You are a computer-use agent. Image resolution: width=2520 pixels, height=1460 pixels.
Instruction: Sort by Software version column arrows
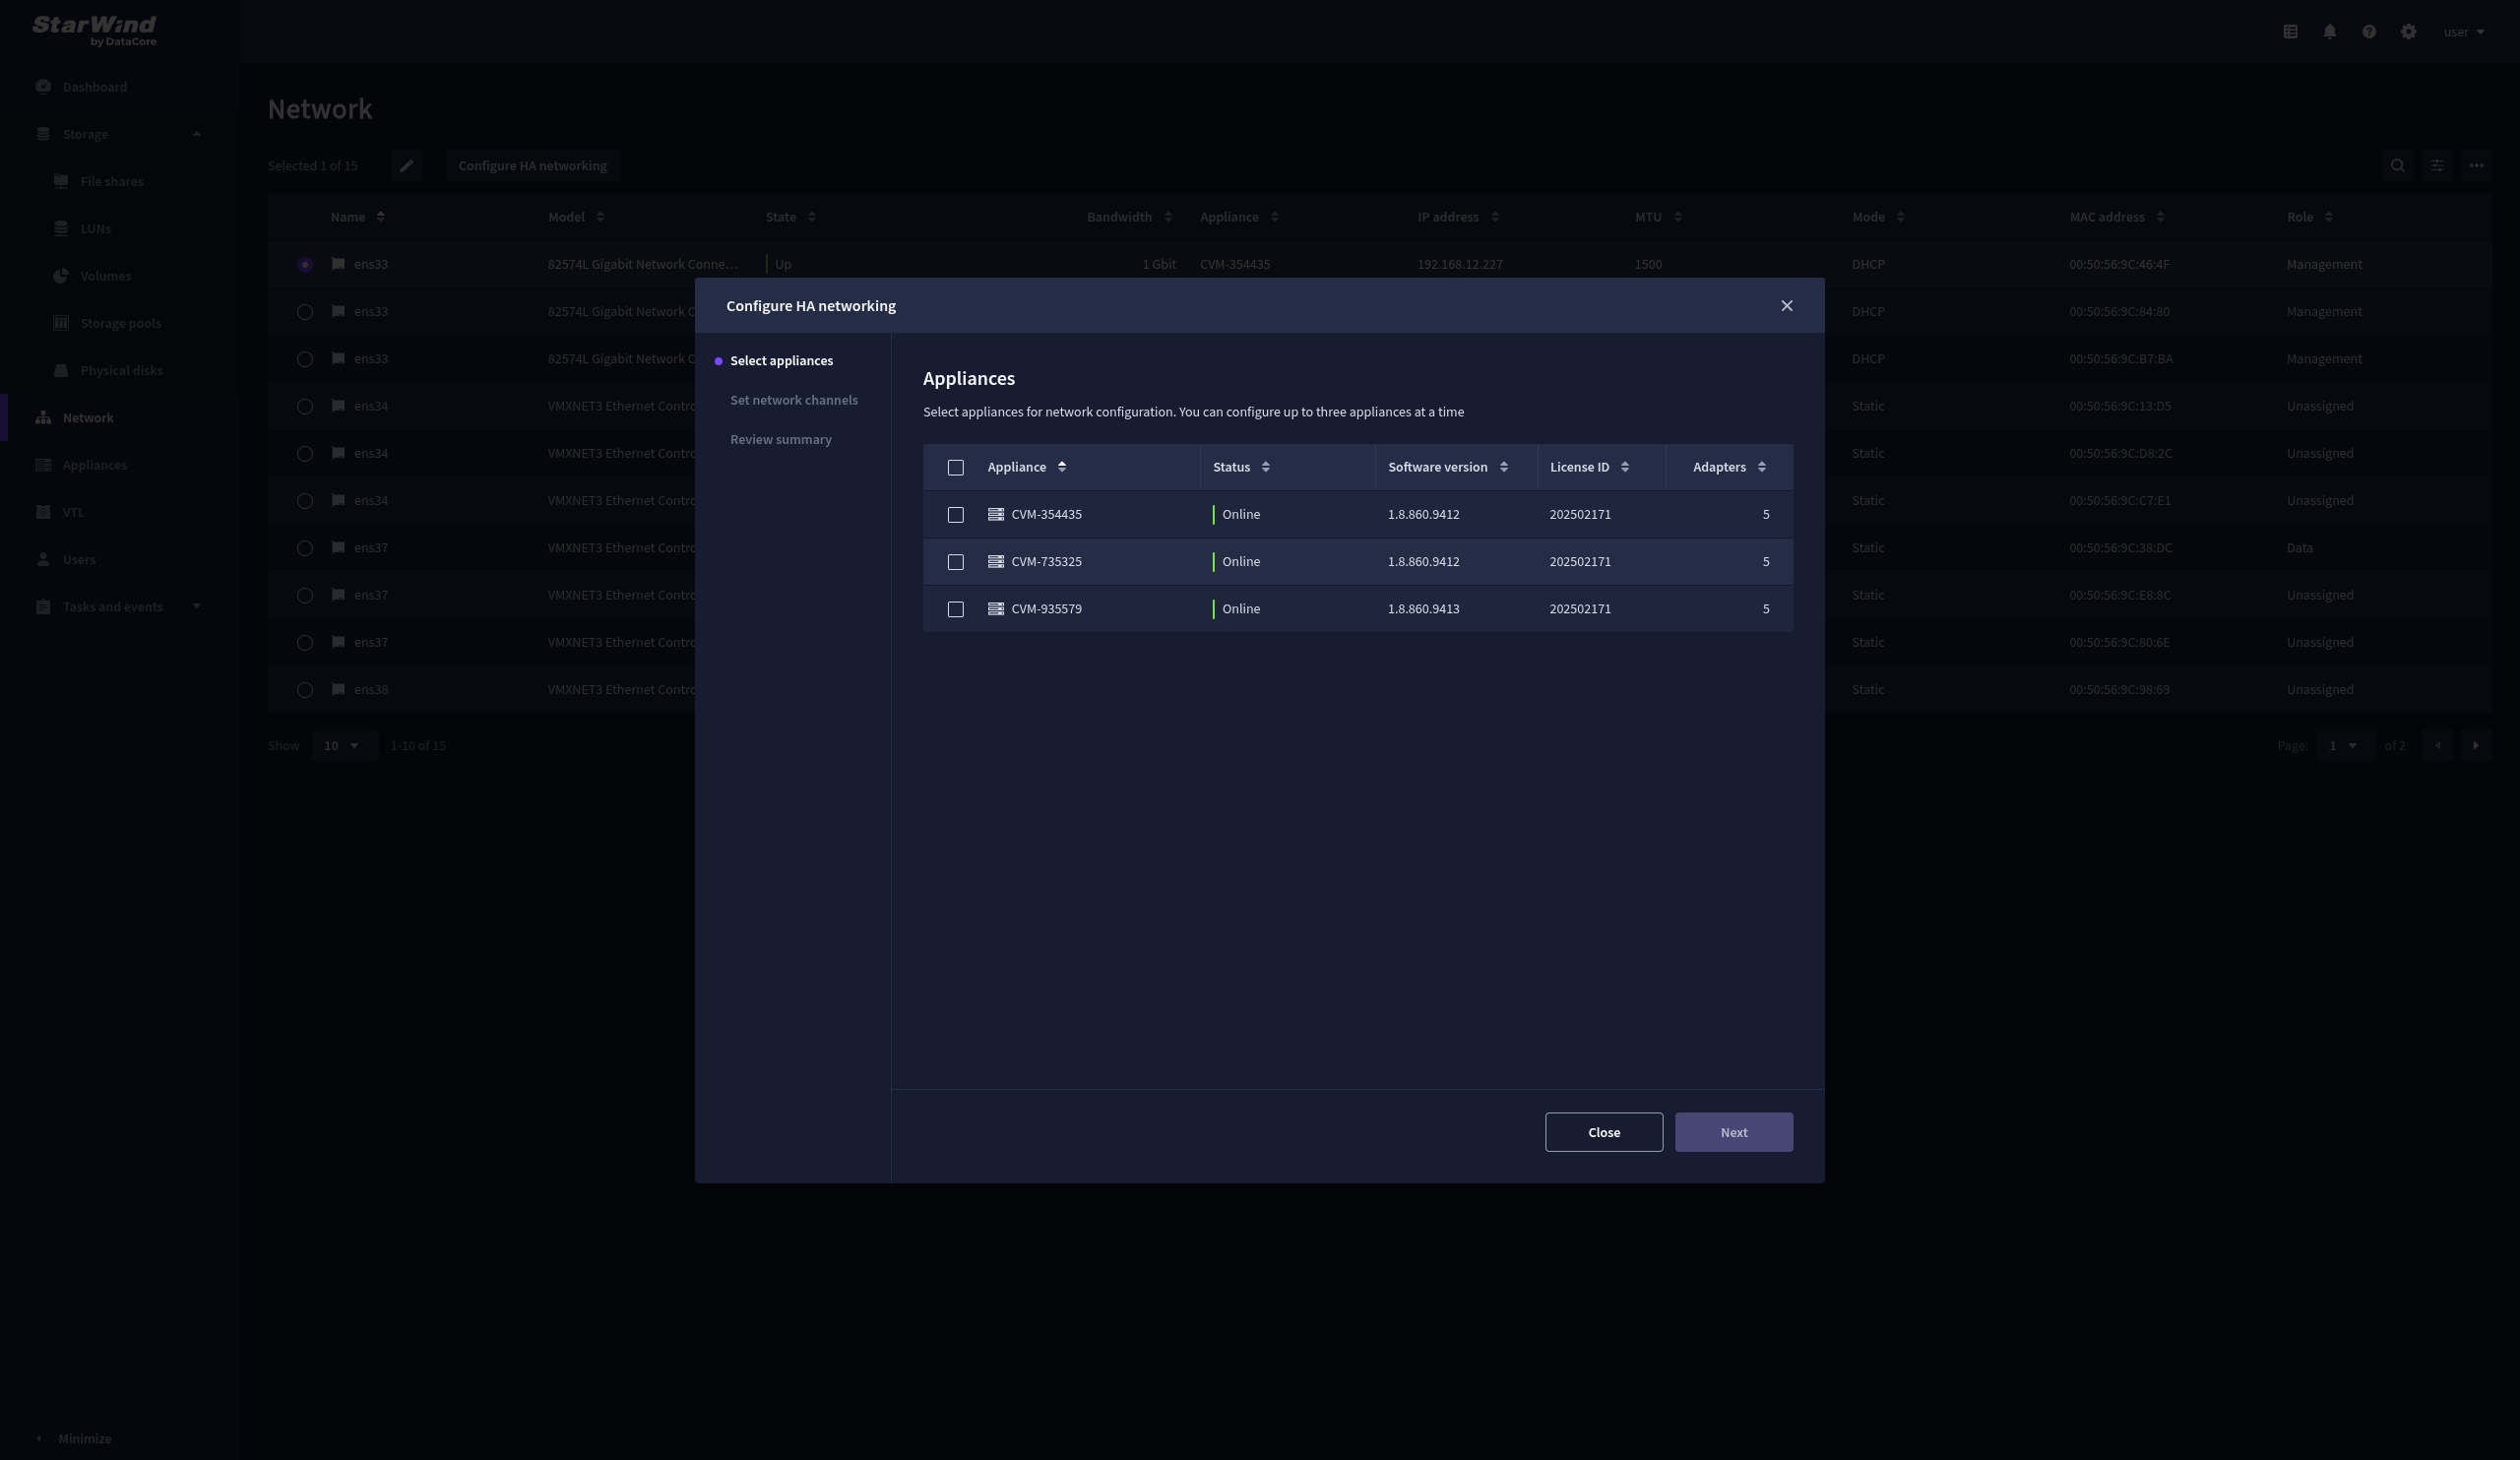pyautogui.click(x=1503, y=468)
